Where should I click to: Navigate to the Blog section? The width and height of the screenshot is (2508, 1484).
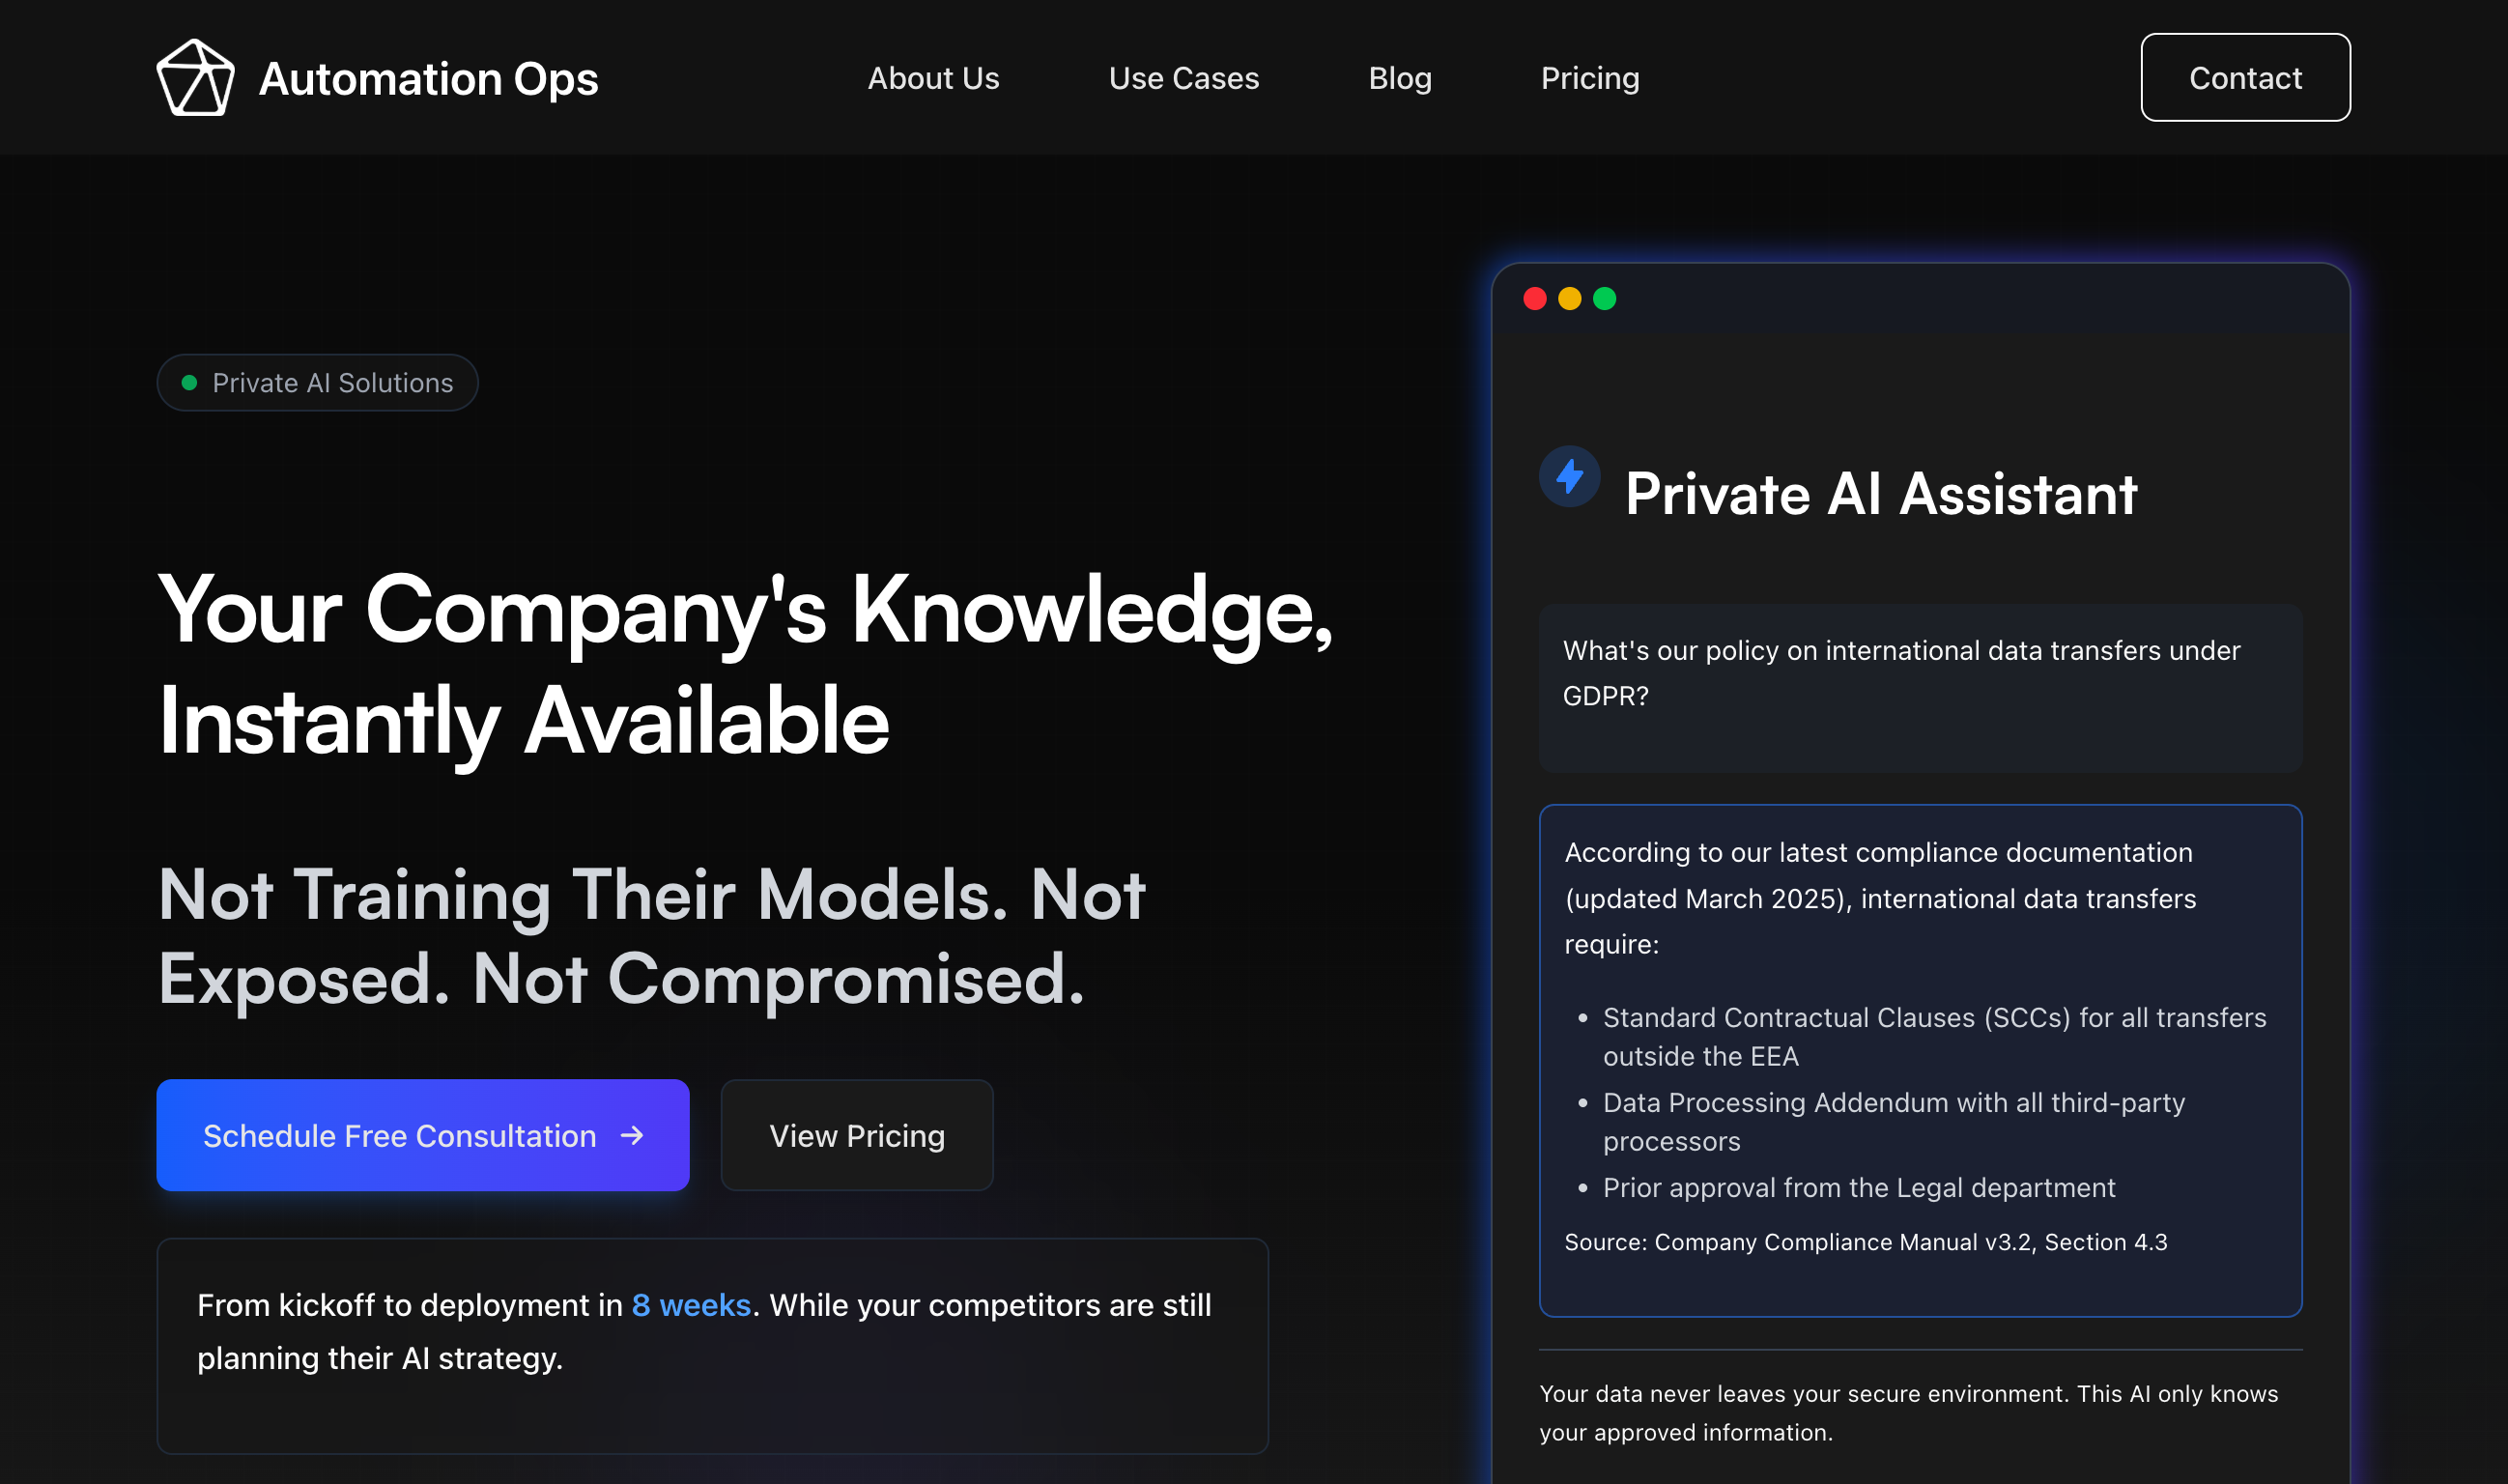pos(1400,78)
